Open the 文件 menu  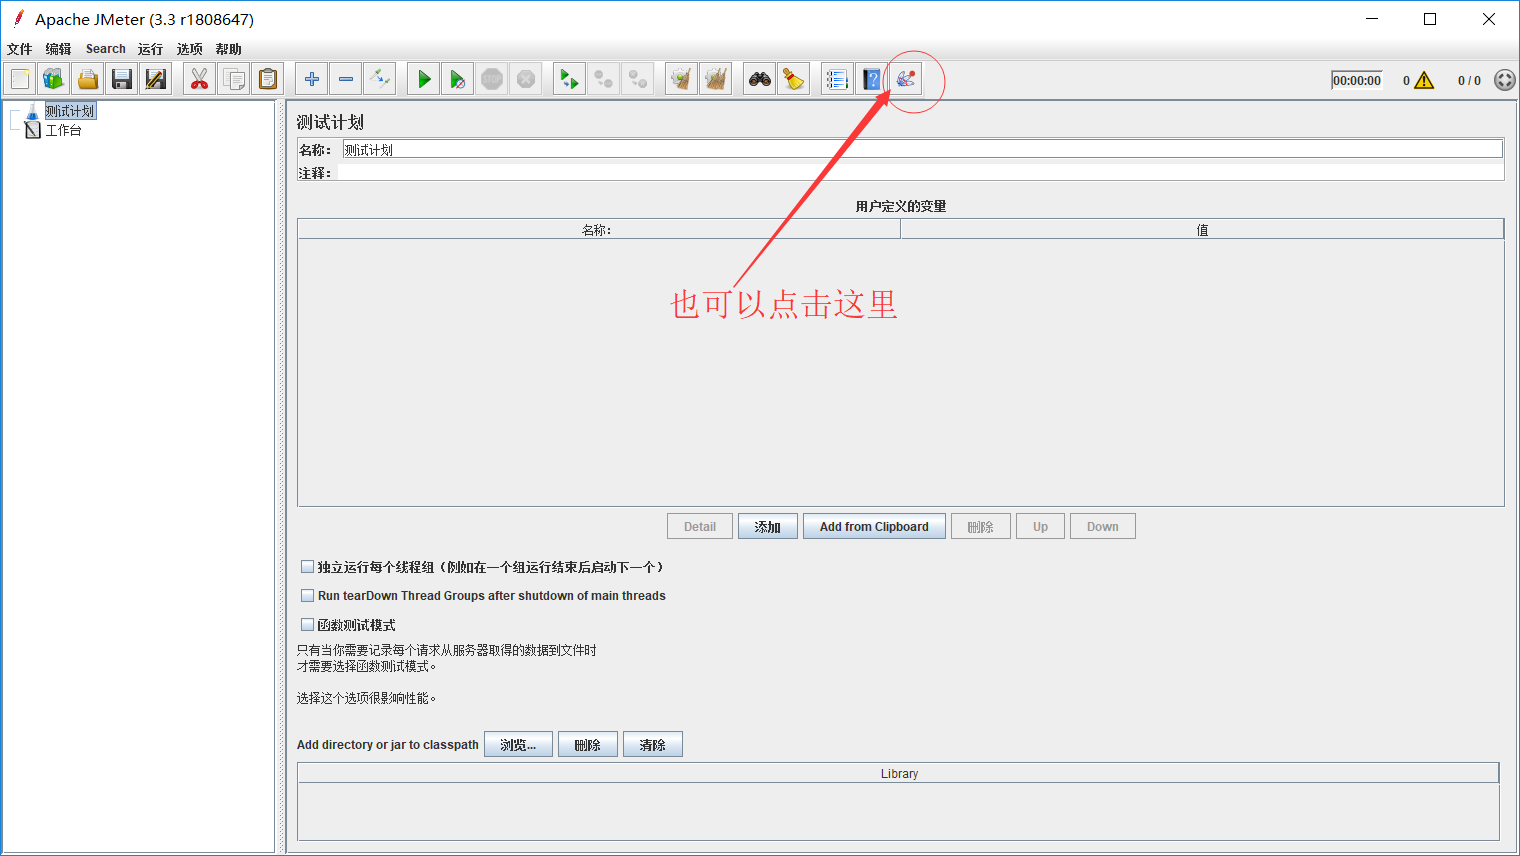coord(20,49)
